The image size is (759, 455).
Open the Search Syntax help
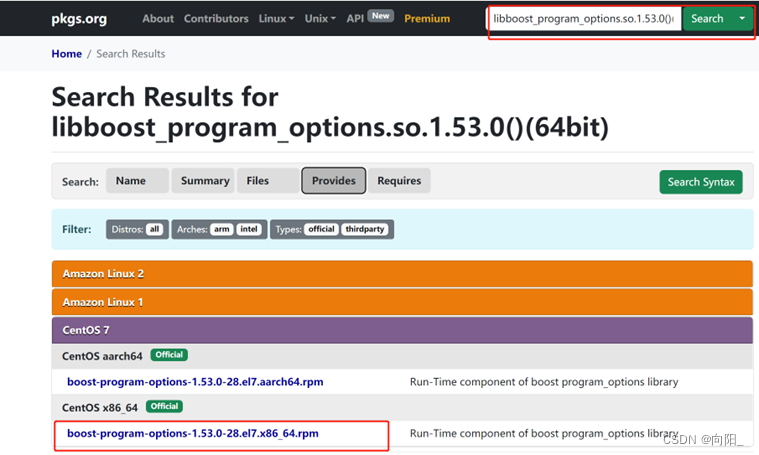(700, 182)
